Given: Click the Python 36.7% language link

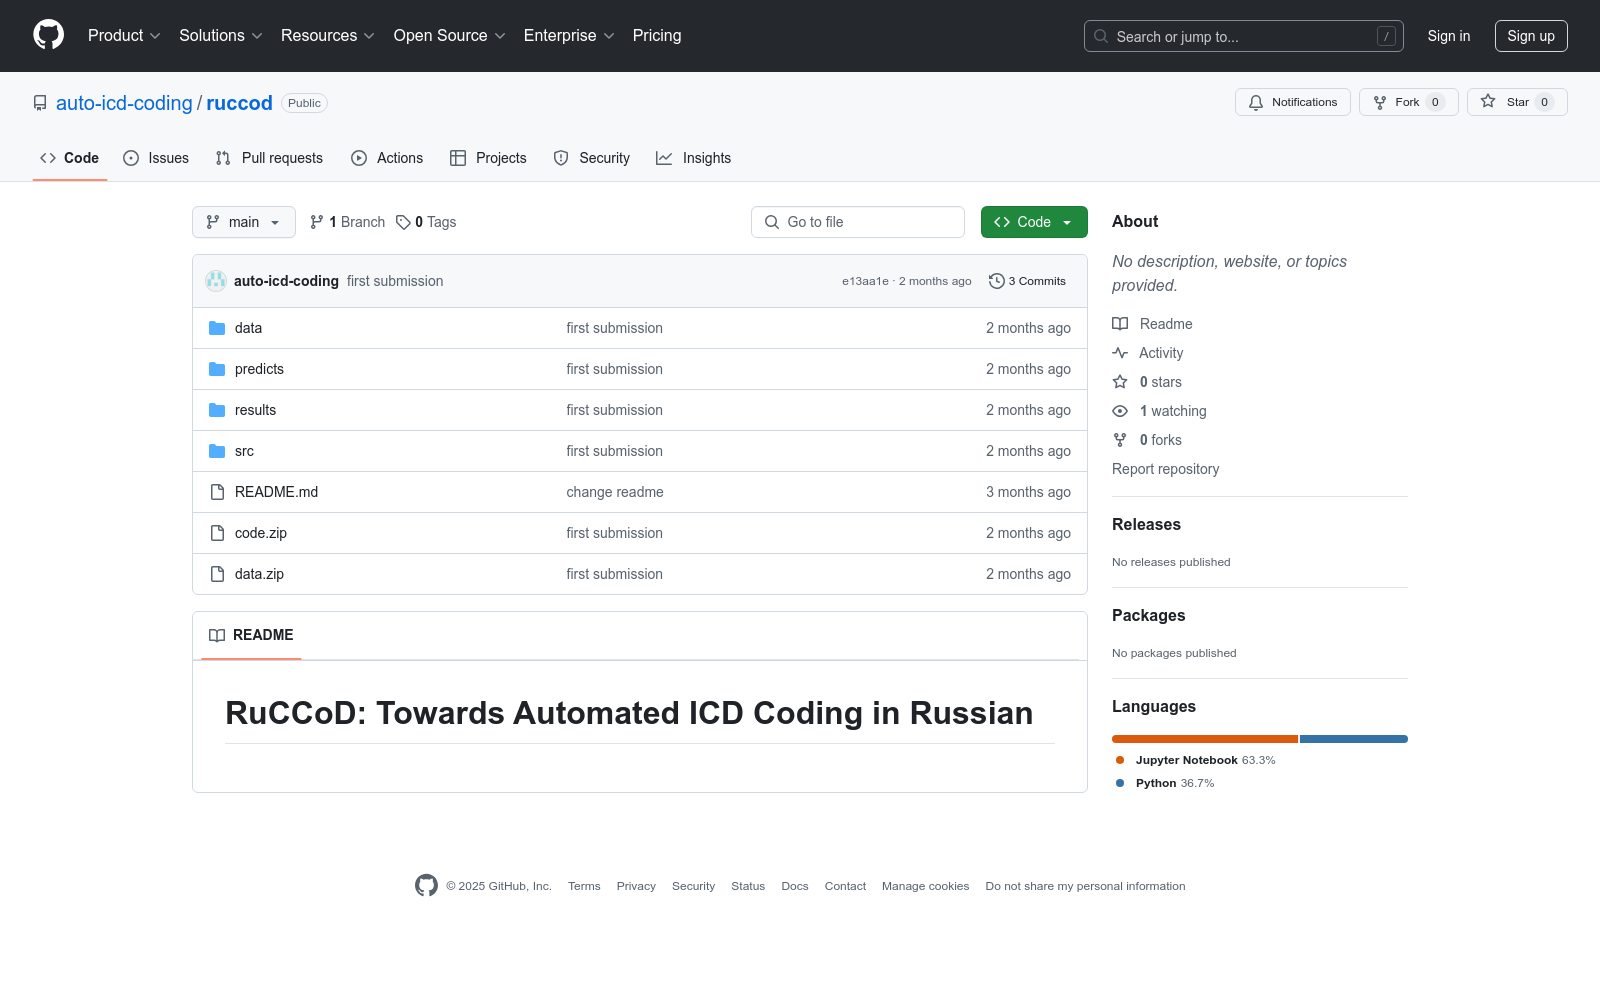Looking at the screenshot, I should 1165,783.
